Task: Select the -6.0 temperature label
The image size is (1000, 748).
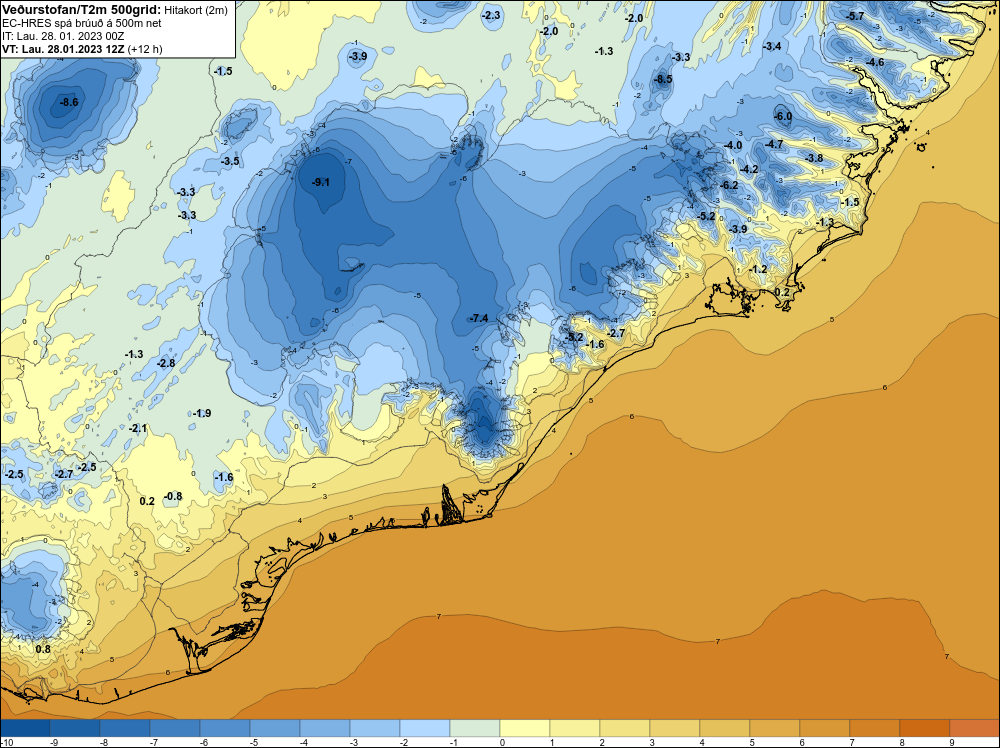Action: (x=783, y=116)
